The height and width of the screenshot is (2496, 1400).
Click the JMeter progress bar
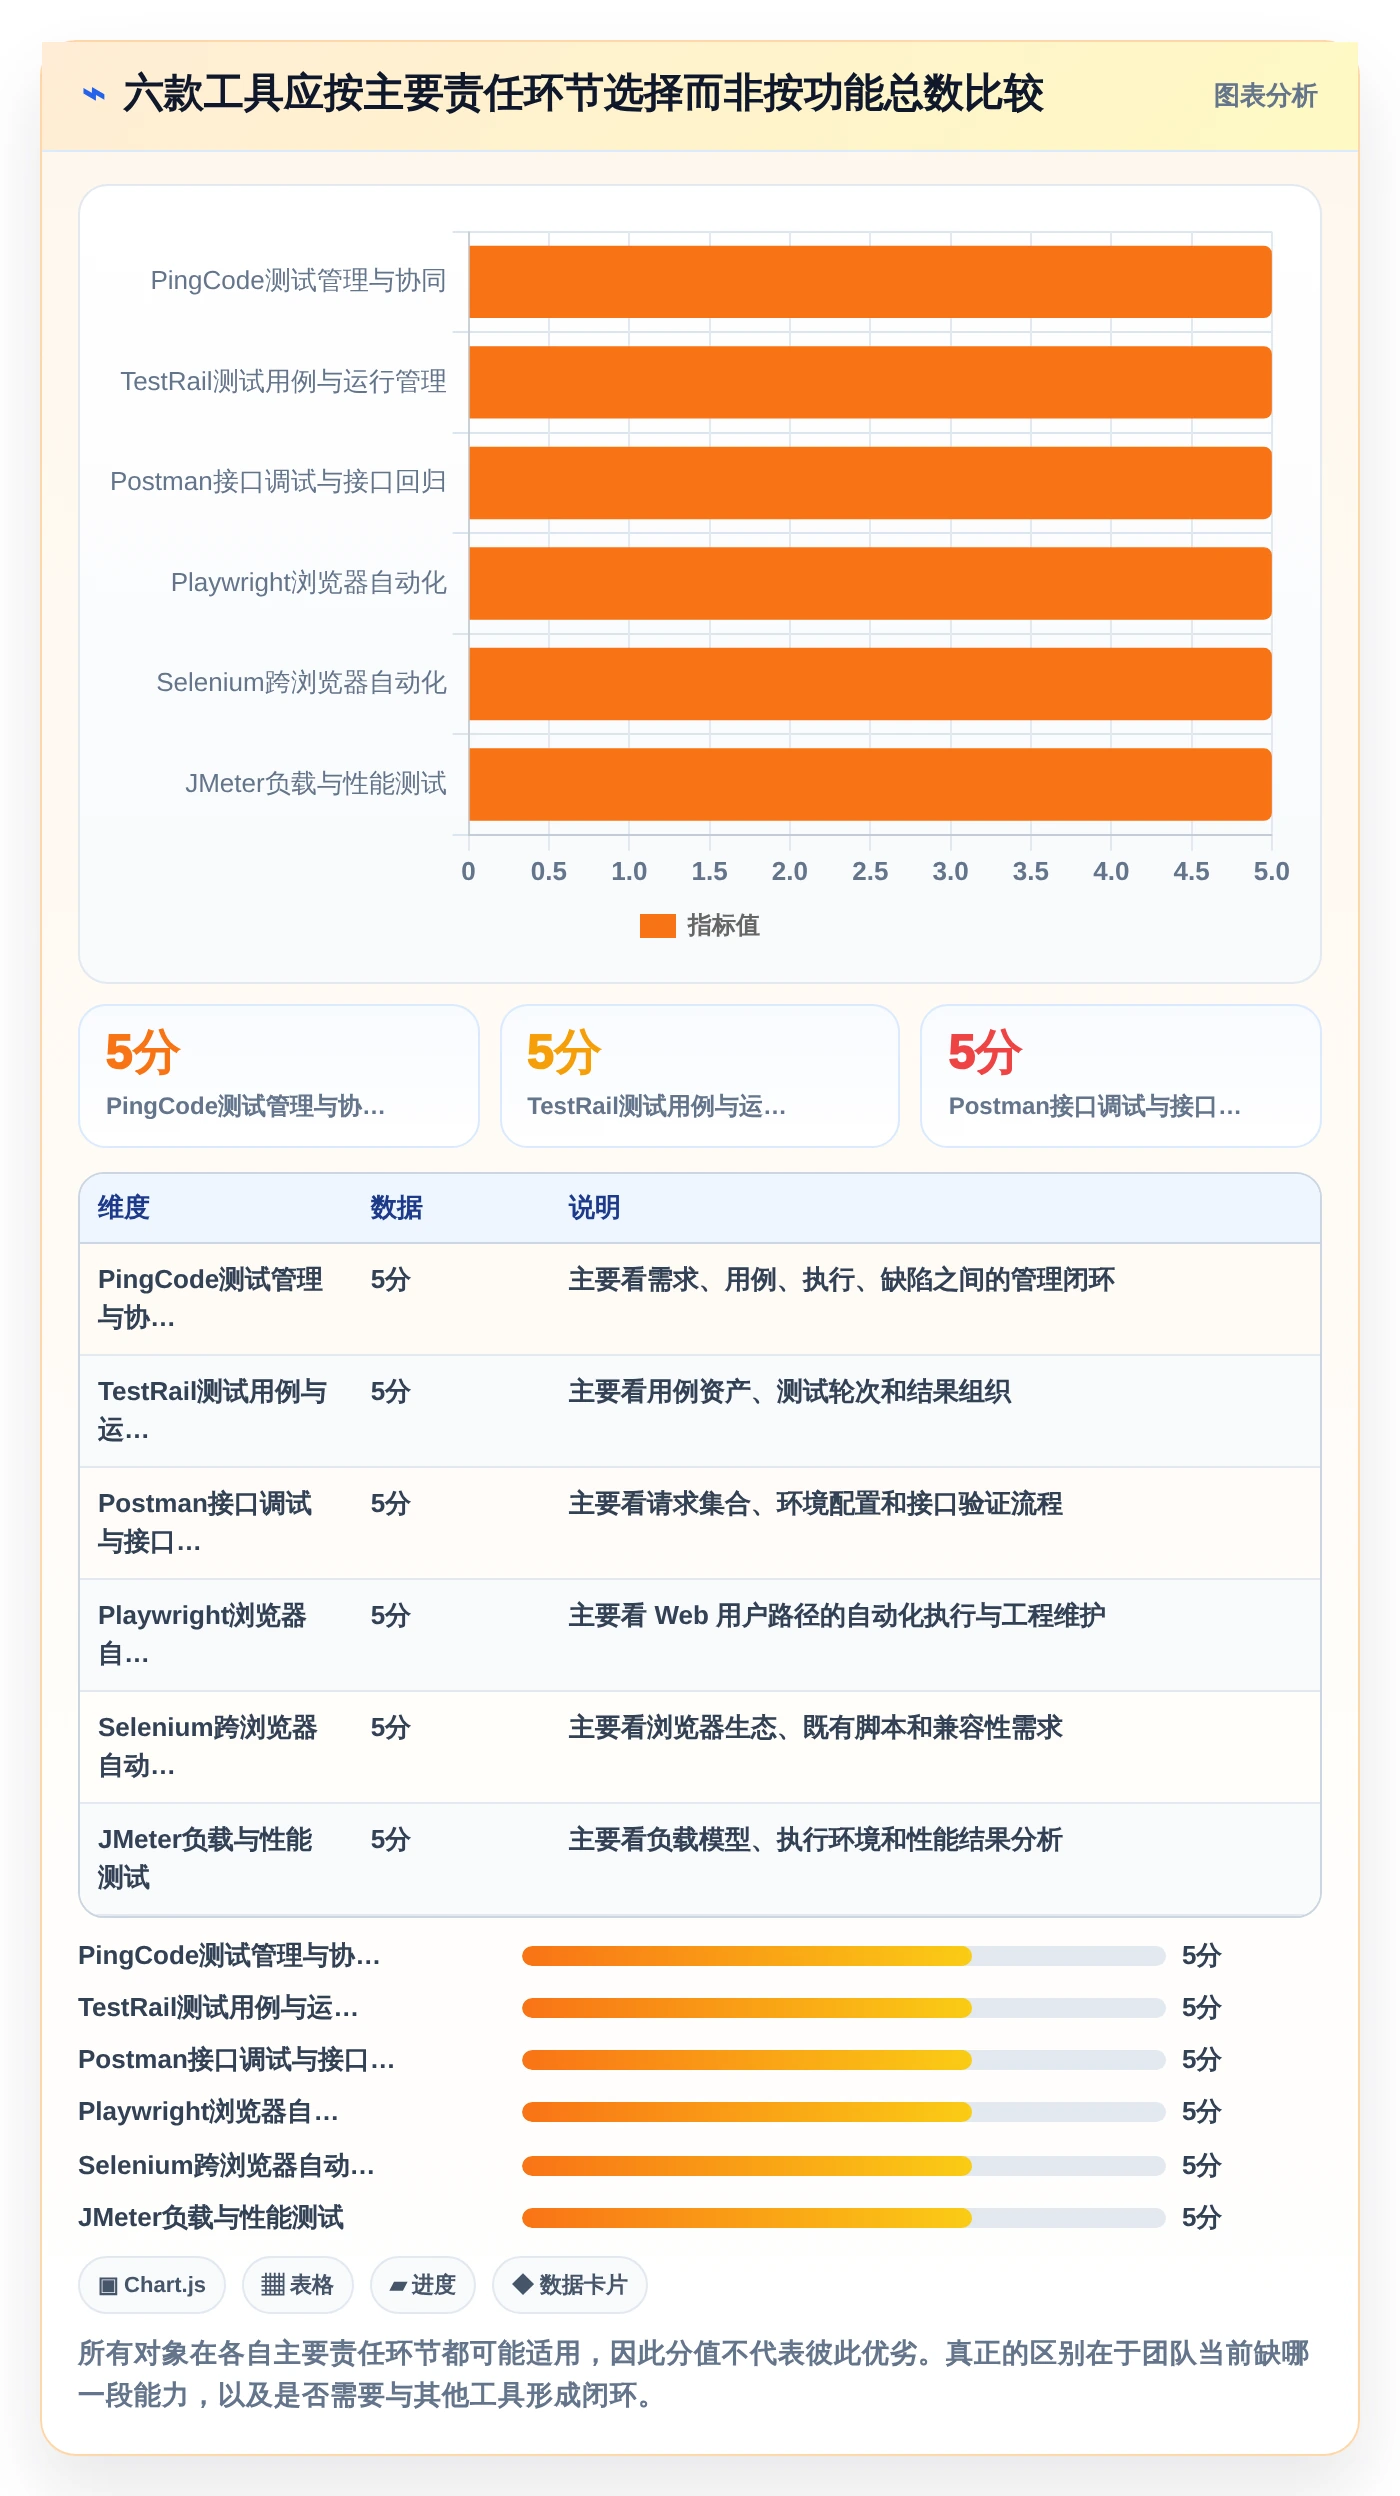coord(844,2218)
